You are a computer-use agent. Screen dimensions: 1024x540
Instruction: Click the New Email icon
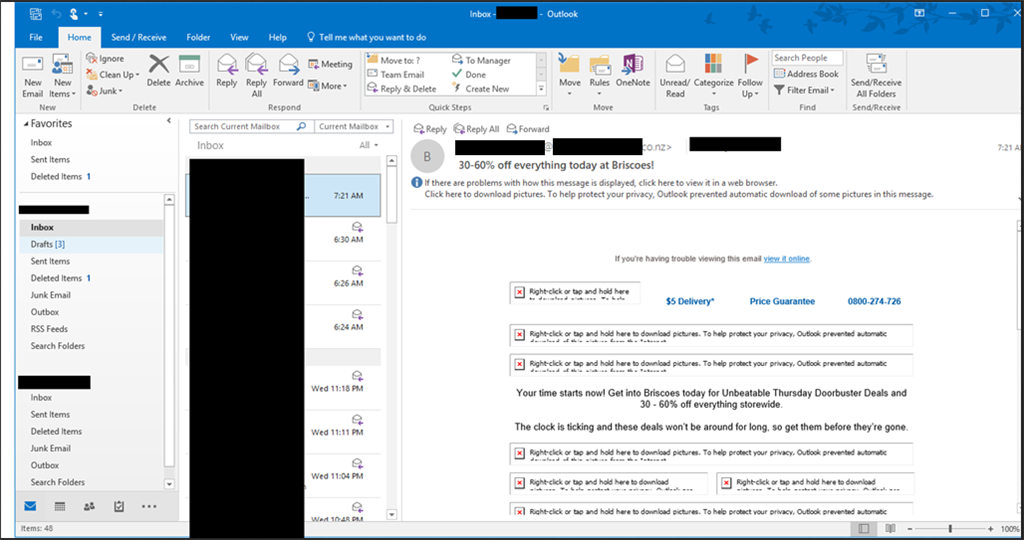[33, 64]
